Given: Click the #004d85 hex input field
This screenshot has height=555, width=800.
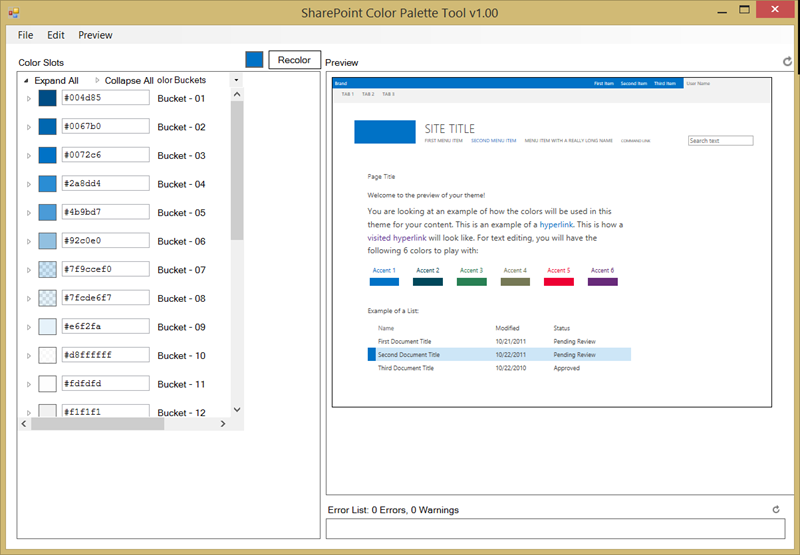Looking at the screenshot, I should click(106, 97).
